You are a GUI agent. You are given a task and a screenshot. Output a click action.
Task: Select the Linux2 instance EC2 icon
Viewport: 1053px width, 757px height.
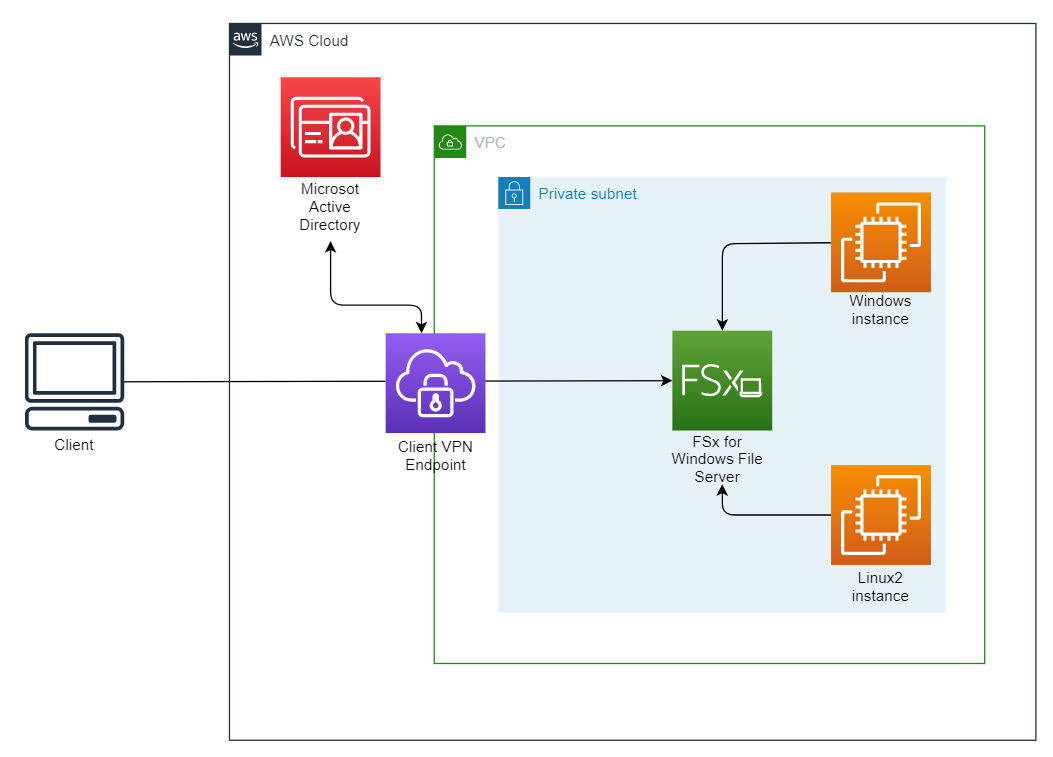pyautogui.click(x=880, y=515)
